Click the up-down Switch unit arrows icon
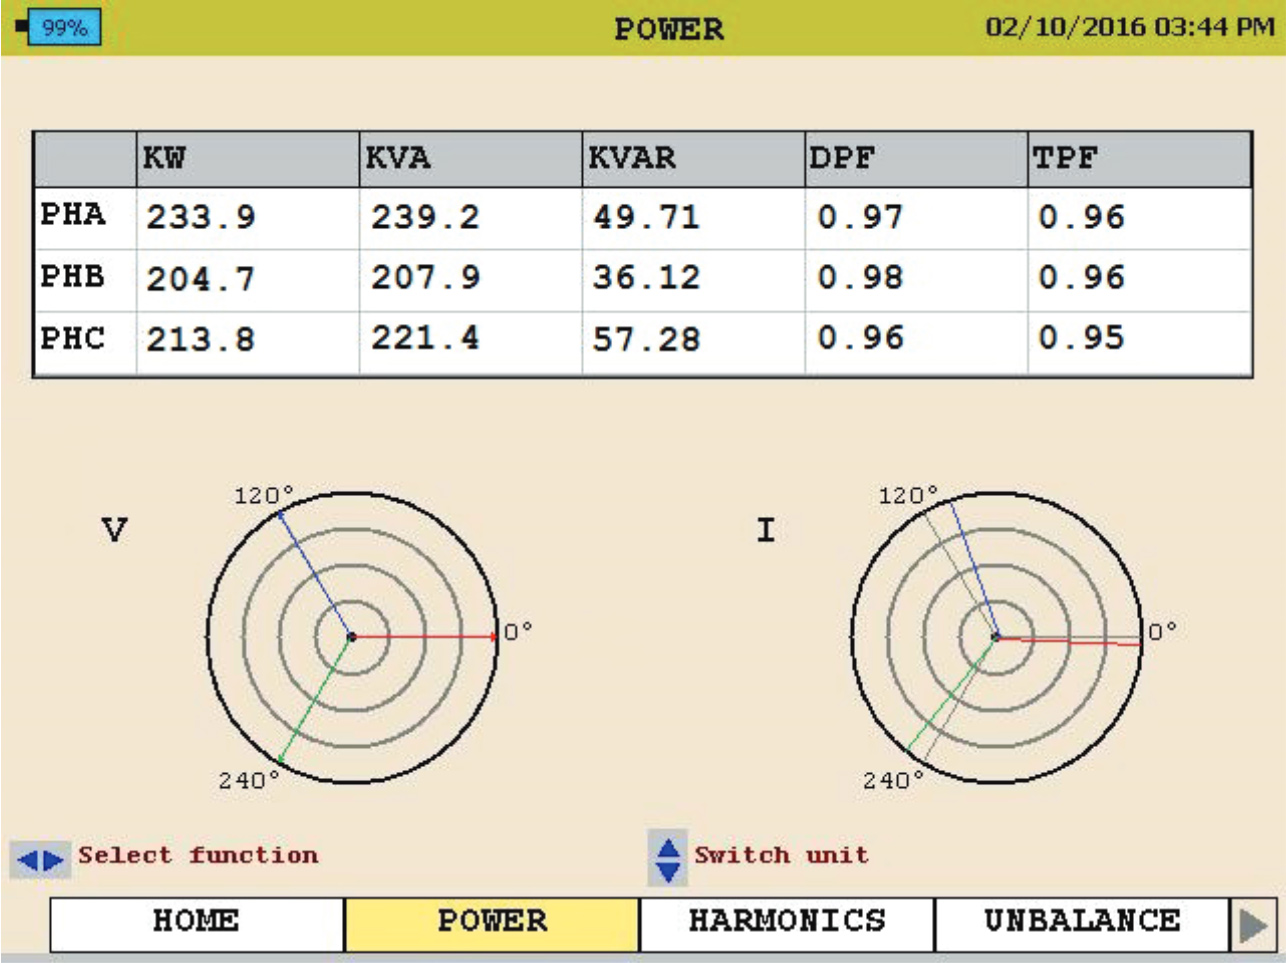This screenshot has width=1286, height=963. (668, 858)
